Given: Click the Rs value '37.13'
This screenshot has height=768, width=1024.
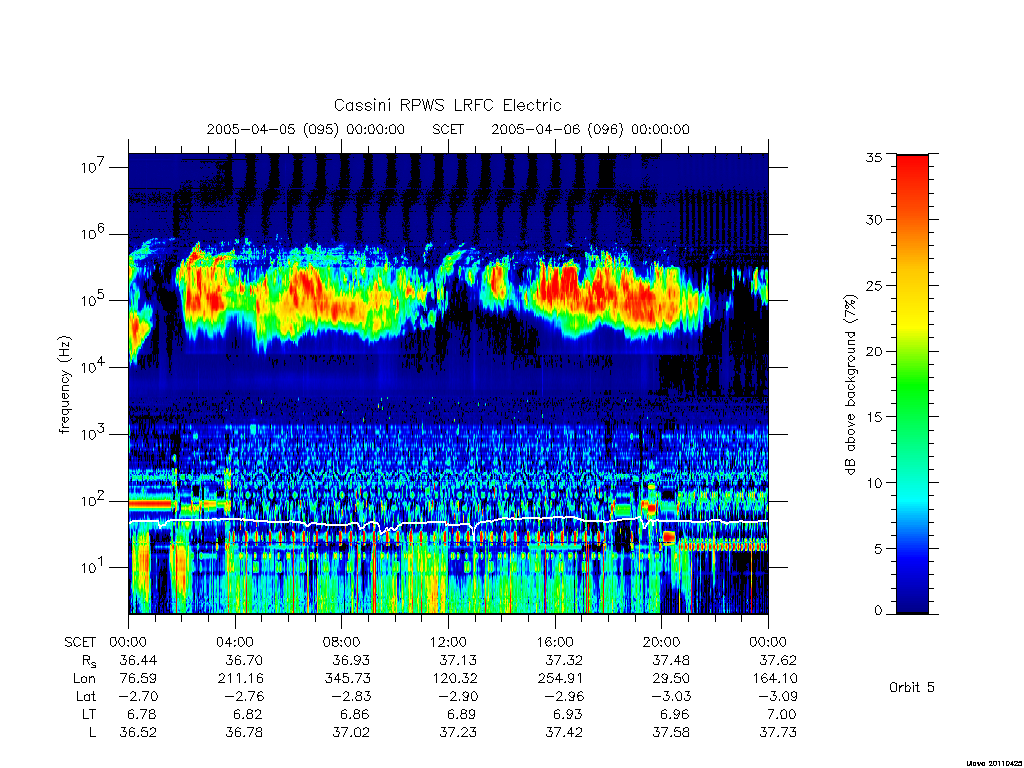Looking at the screenshot, I should (458, 660).
